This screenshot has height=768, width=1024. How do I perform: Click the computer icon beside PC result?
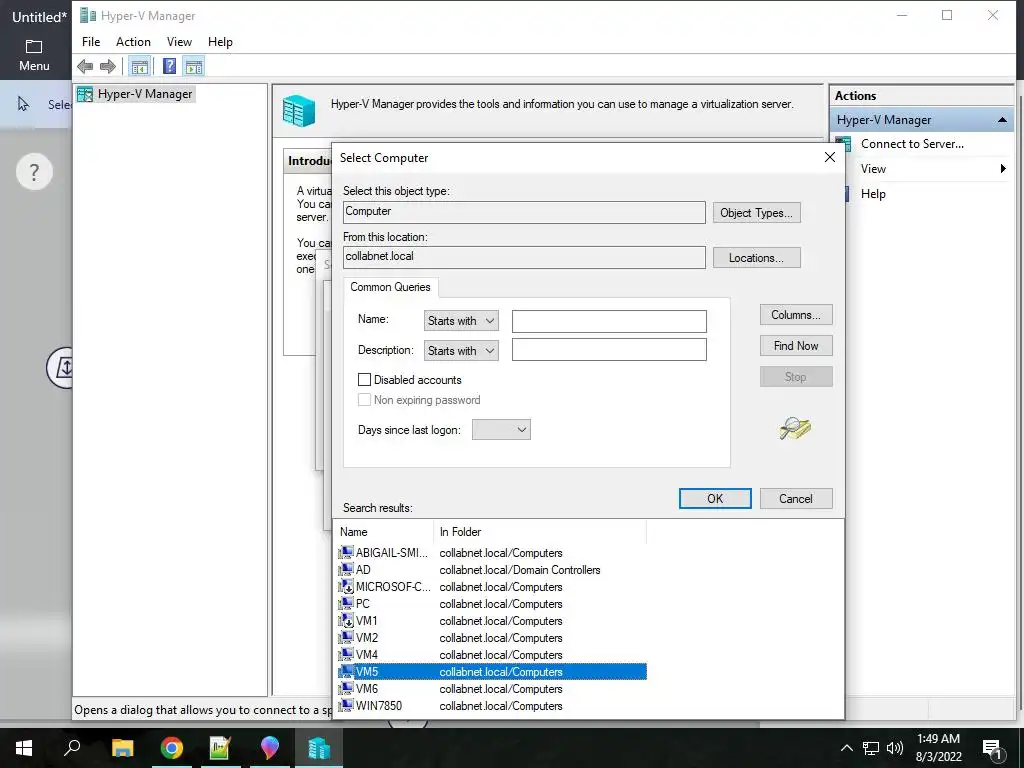tap(346, 603)
